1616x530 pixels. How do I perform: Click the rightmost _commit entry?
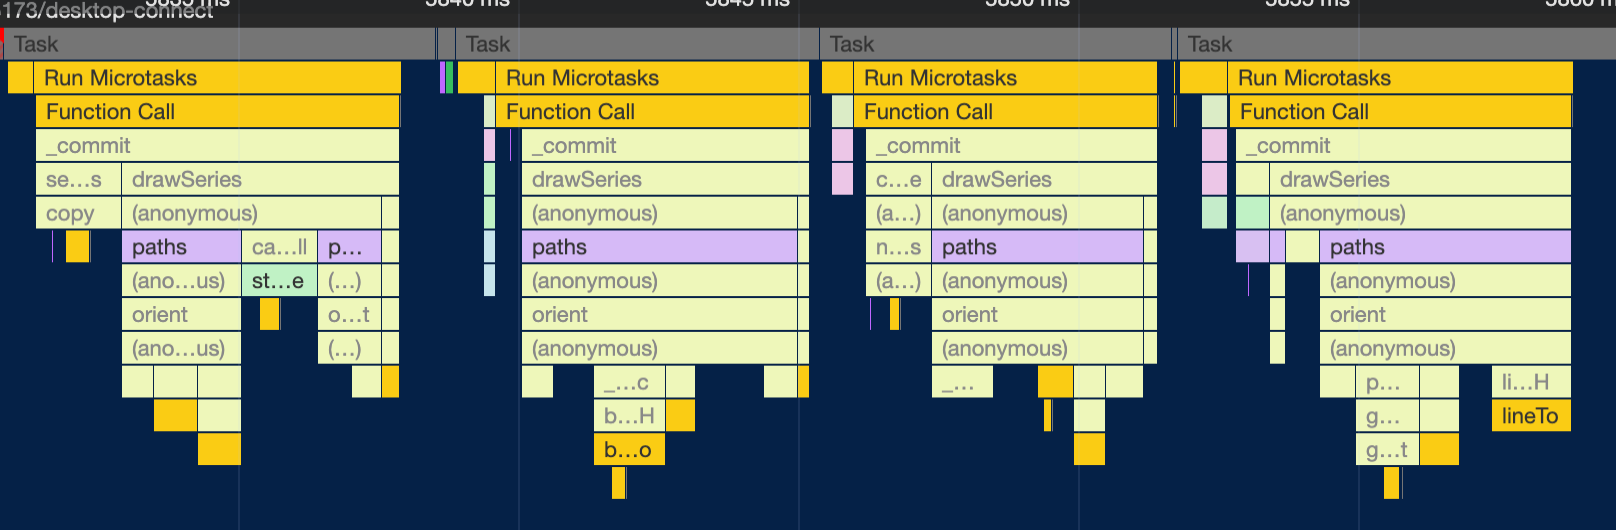pyautogui.click(x=1402, y=146)
